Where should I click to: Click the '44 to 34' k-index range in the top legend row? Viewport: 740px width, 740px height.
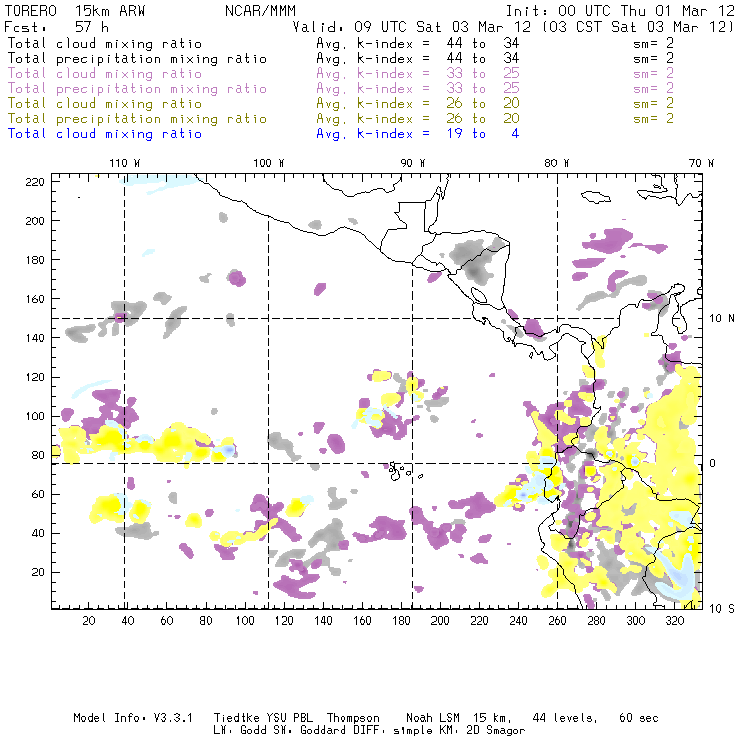pos(483,44)
